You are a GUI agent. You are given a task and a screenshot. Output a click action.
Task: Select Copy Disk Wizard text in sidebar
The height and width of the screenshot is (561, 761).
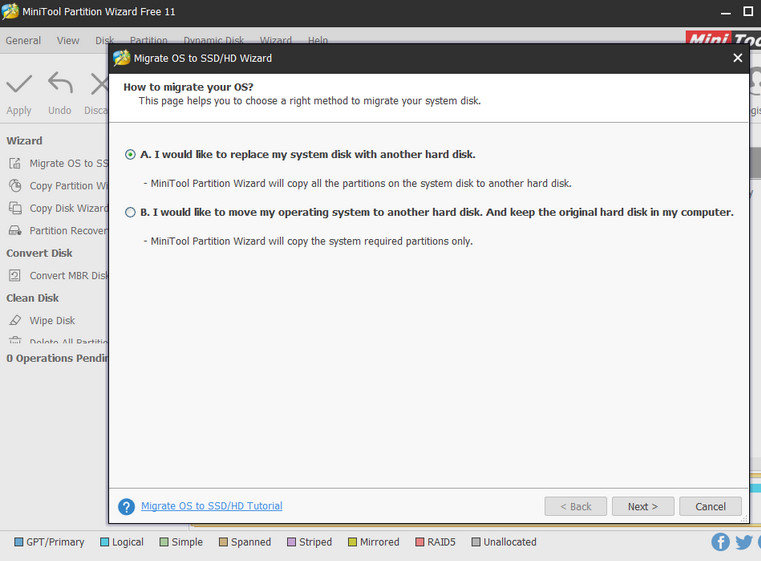(x=69, y=208)
